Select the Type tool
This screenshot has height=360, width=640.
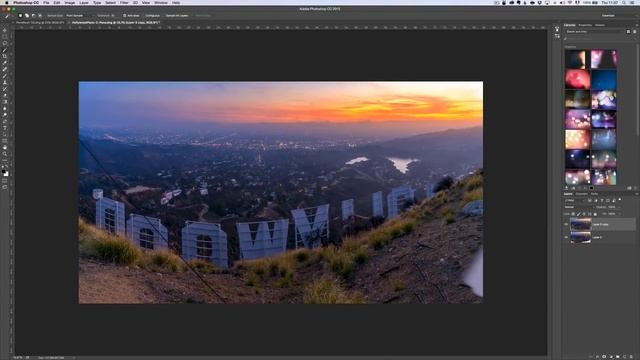tap(5, 128)
